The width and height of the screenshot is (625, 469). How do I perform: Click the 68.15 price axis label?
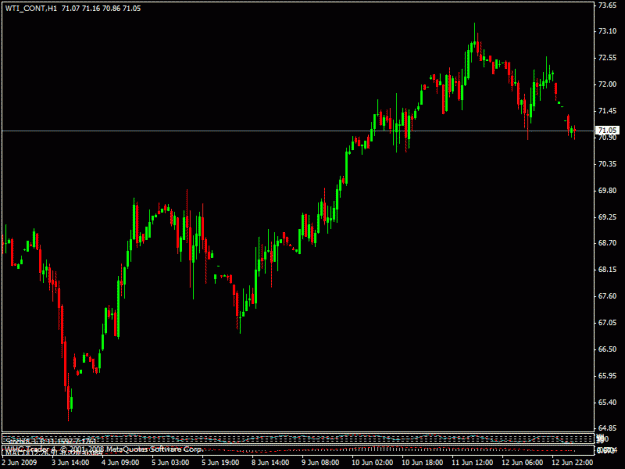(x=607, y=270)
